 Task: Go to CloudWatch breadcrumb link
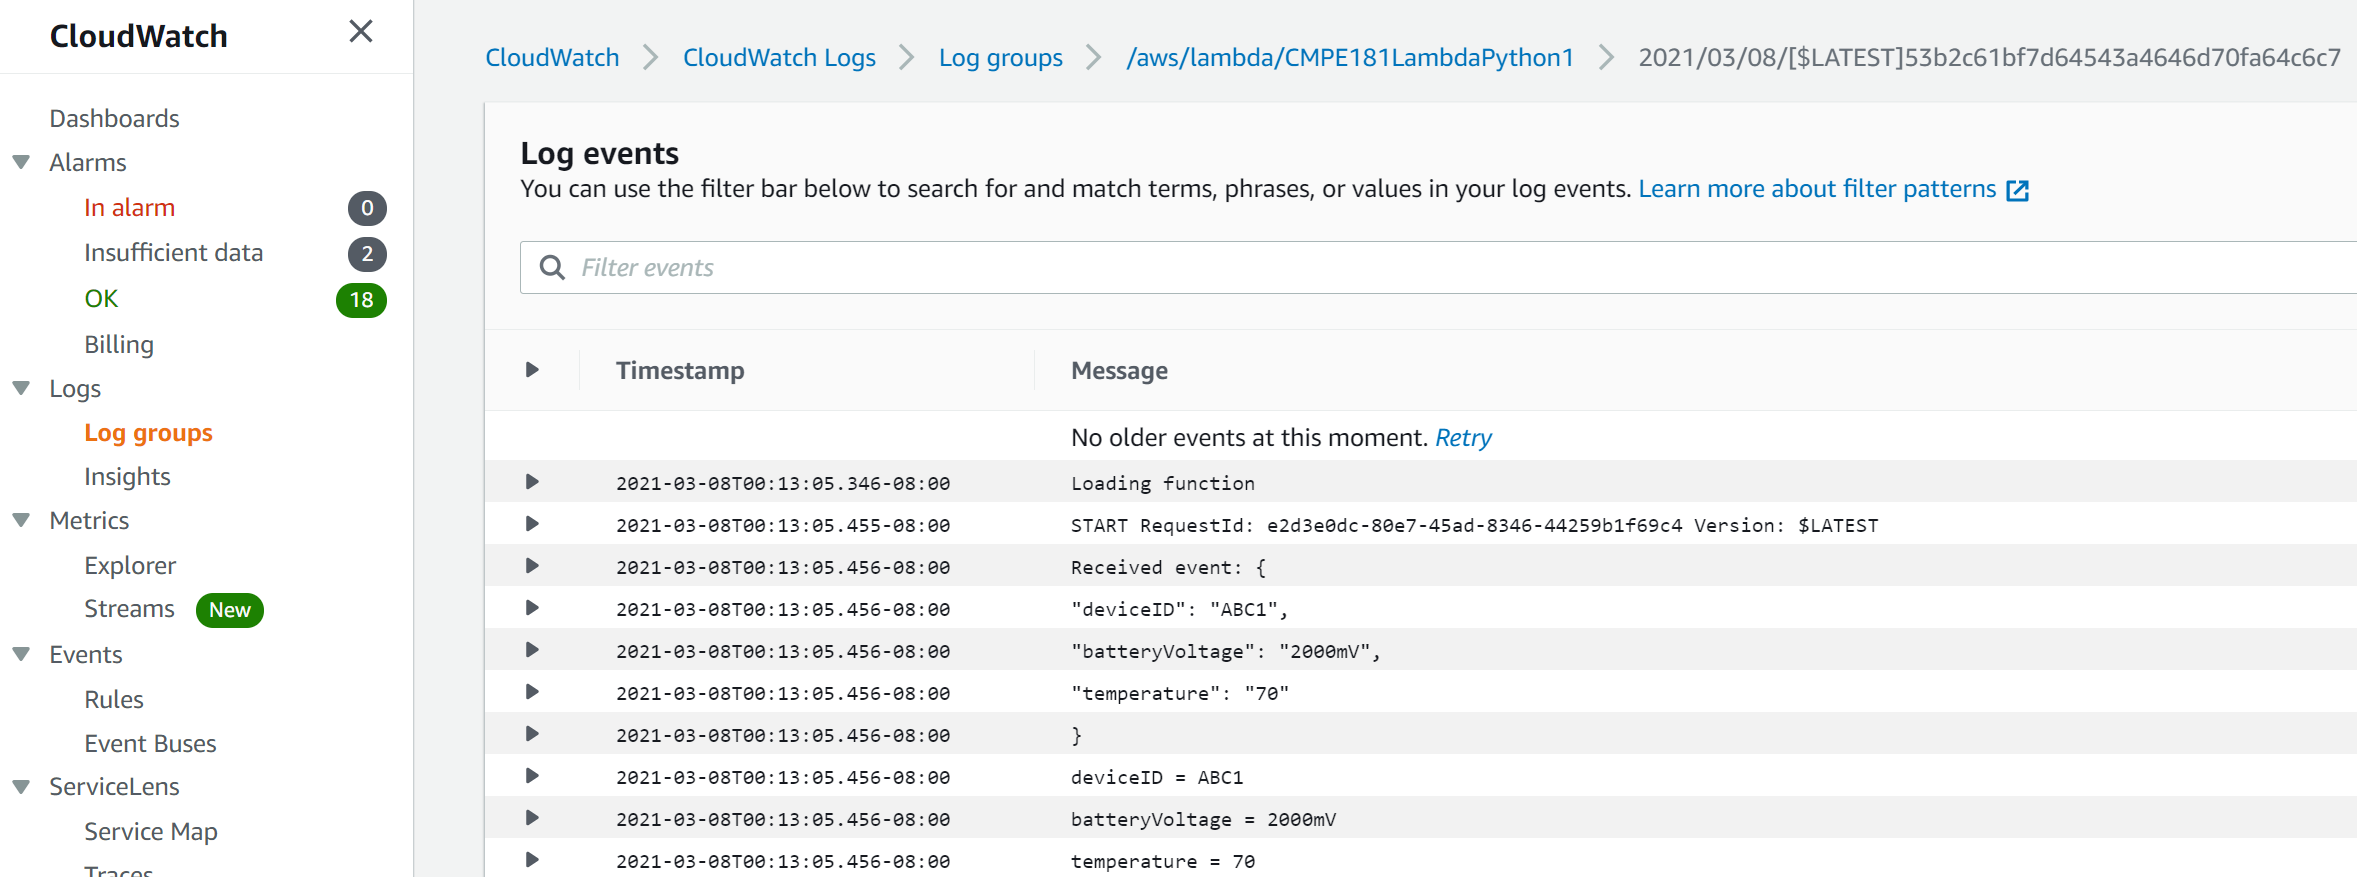552,58
